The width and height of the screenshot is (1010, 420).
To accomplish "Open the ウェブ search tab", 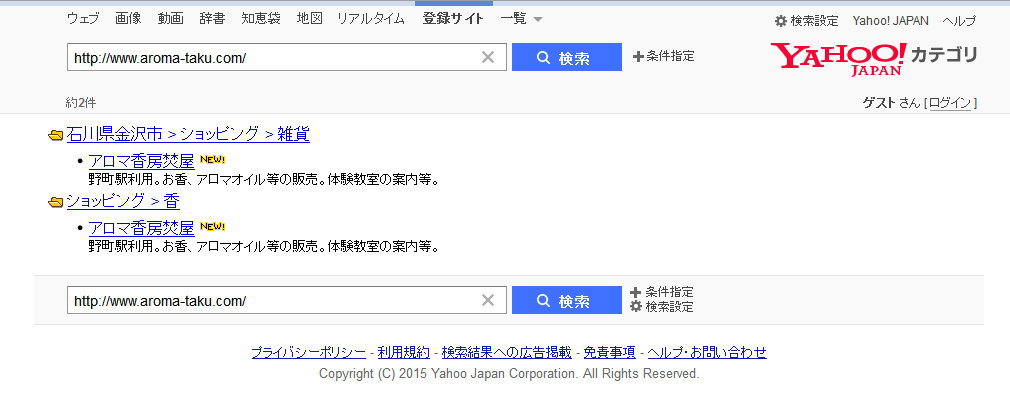I will pos(83,19).
